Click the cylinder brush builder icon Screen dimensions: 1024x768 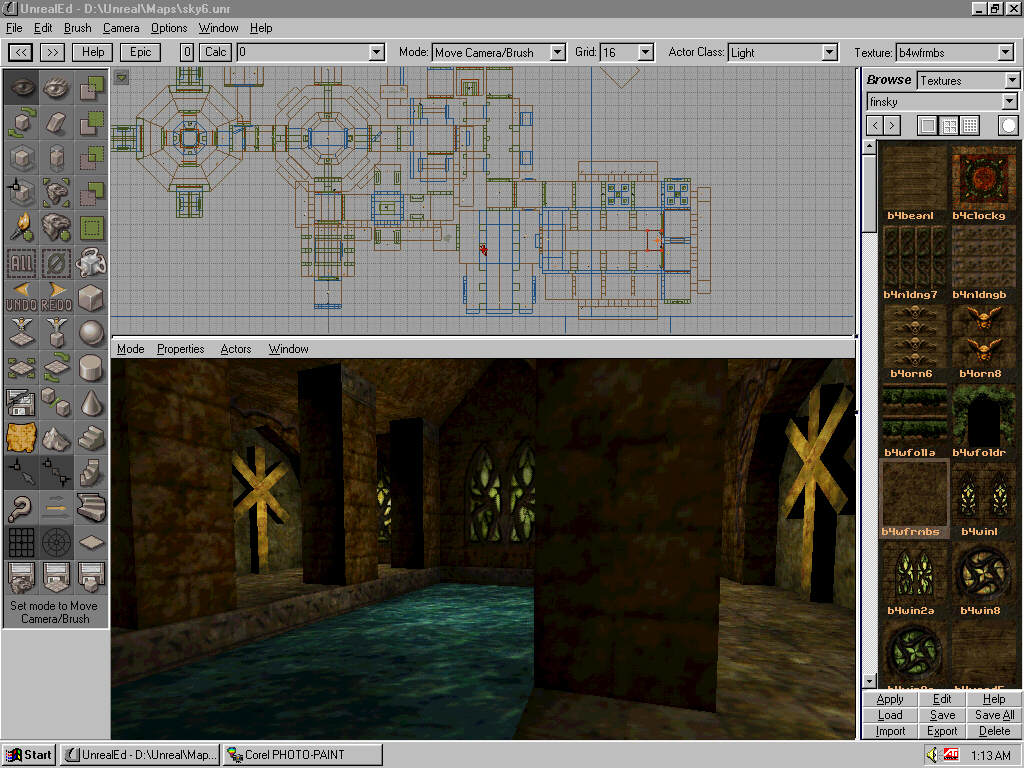click(x=91, y=368)
